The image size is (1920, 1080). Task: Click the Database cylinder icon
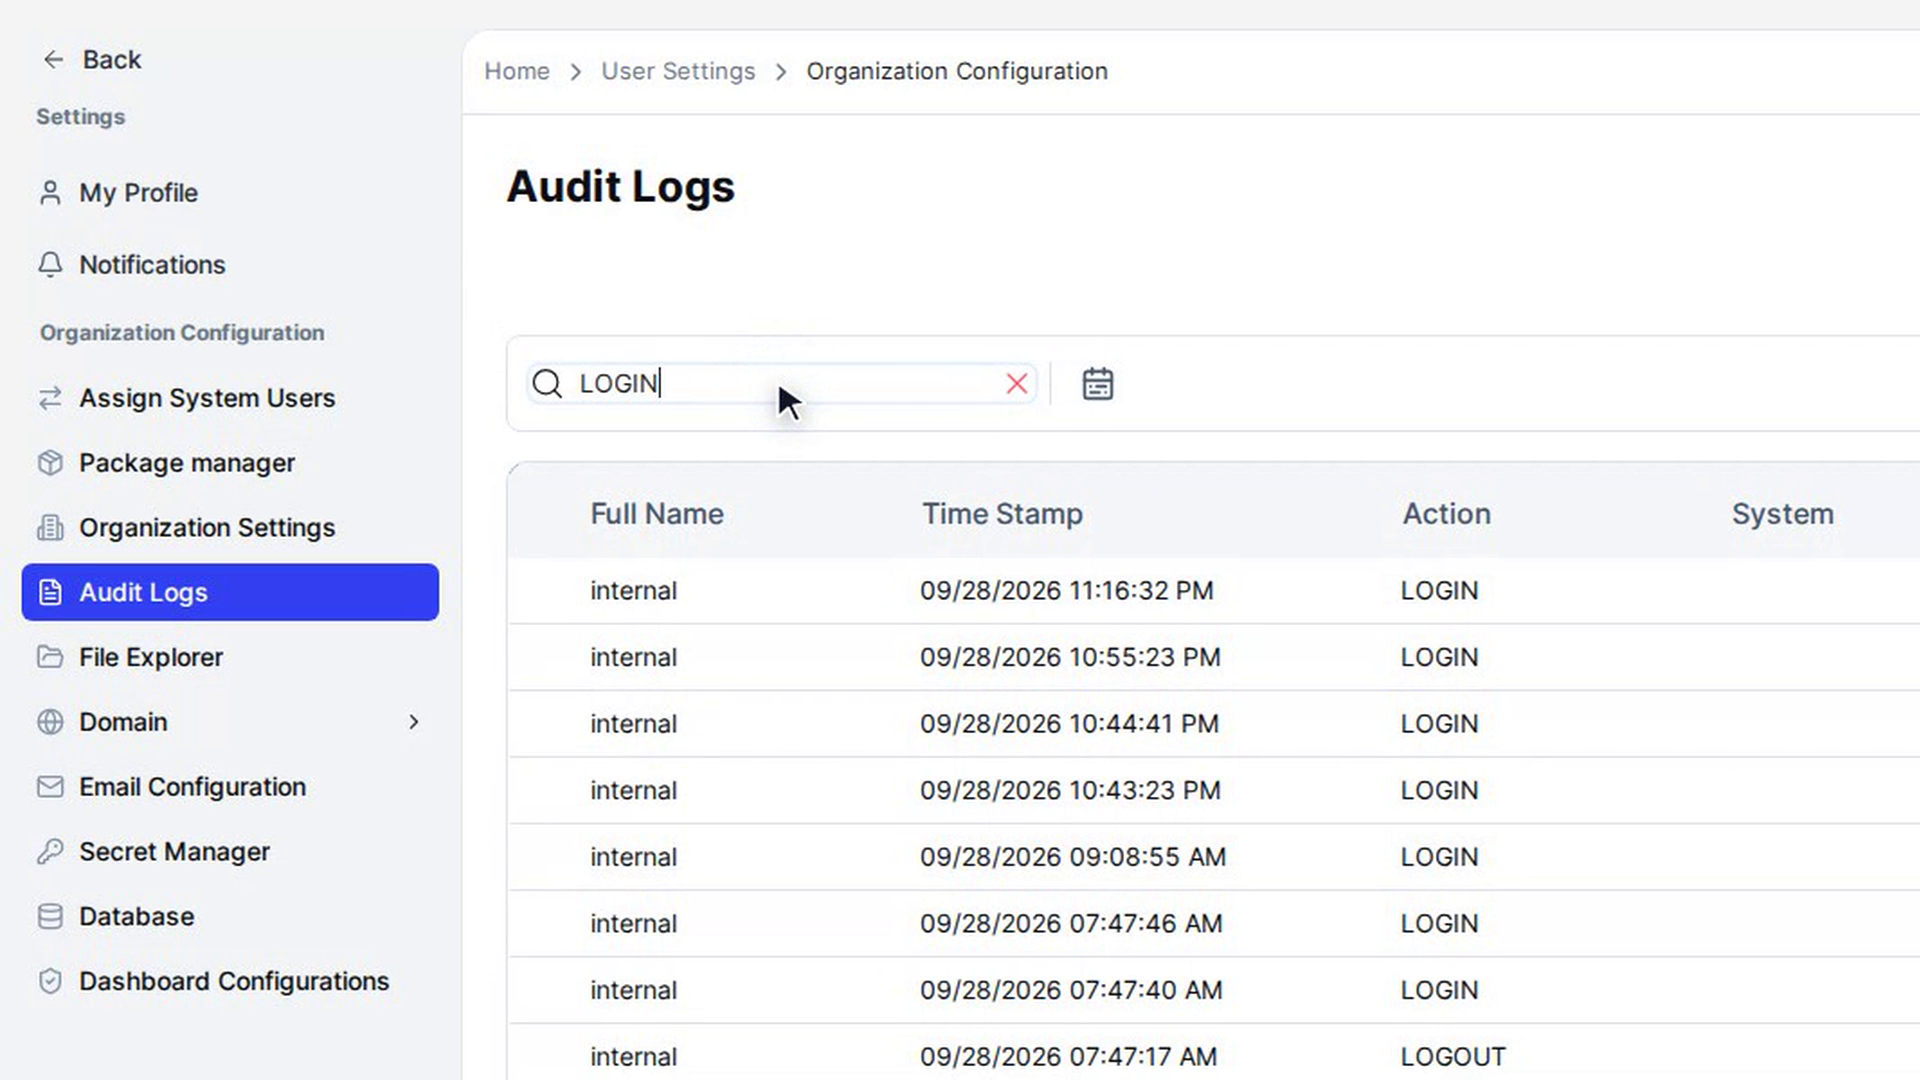50,917
